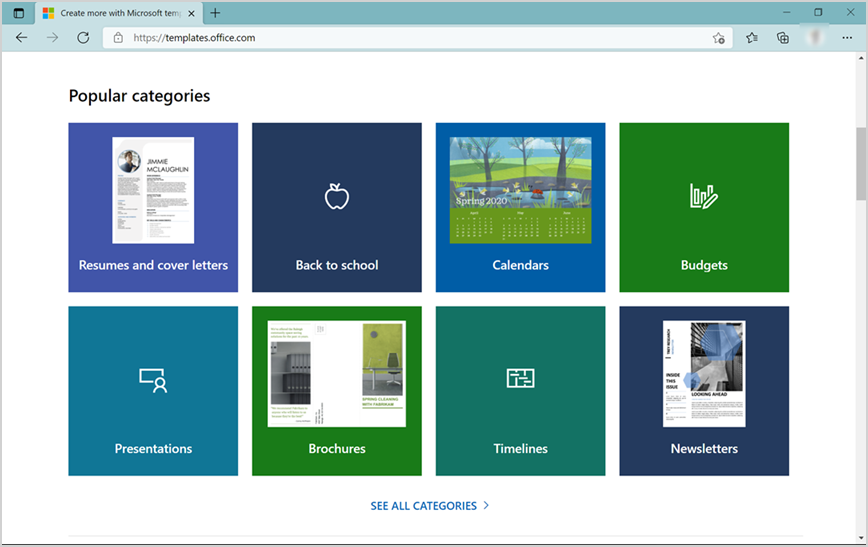Screen dimensions: 868x547
Task: Open the Settings and more ellipsis menu
Action: point(847,38)
